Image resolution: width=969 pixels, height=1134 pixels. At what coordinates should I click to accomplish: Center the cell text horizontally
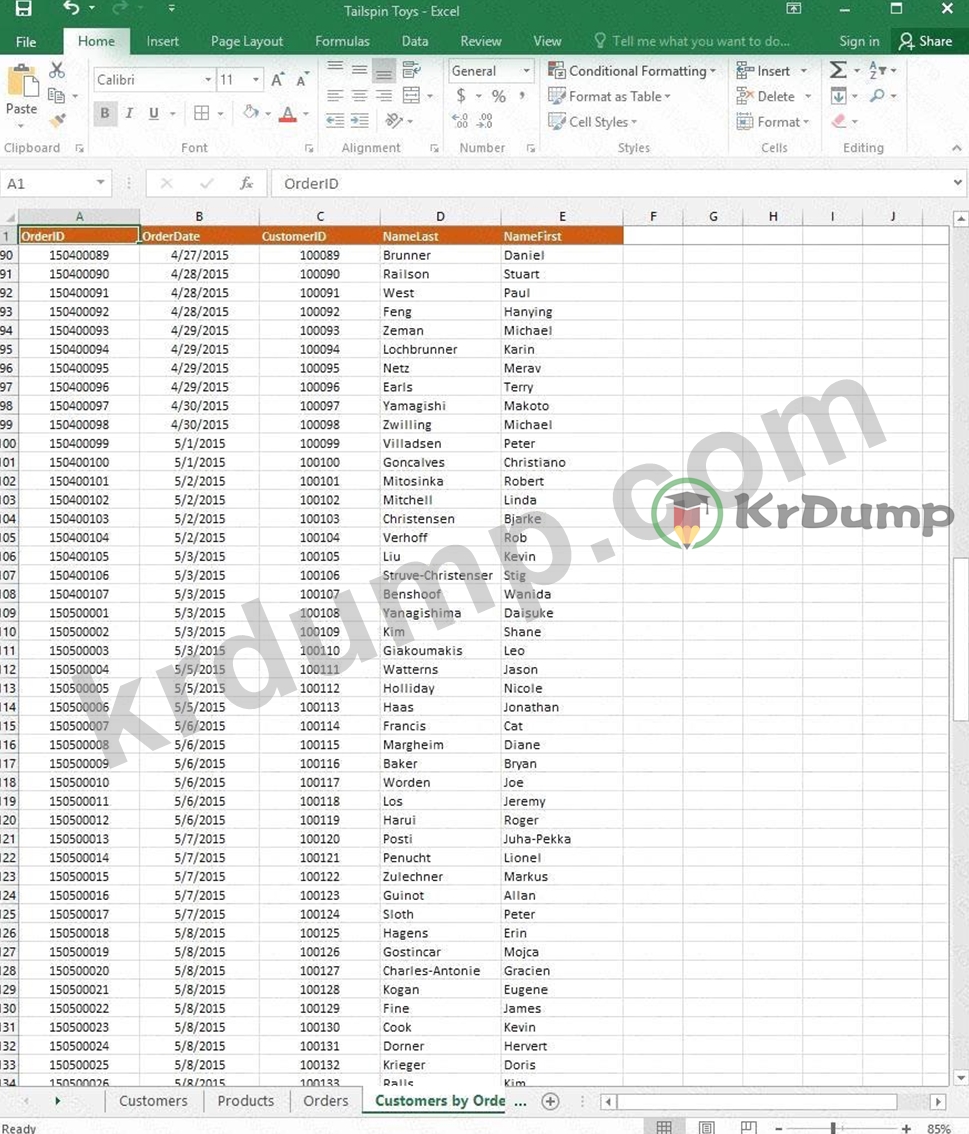tap(359, 95)
